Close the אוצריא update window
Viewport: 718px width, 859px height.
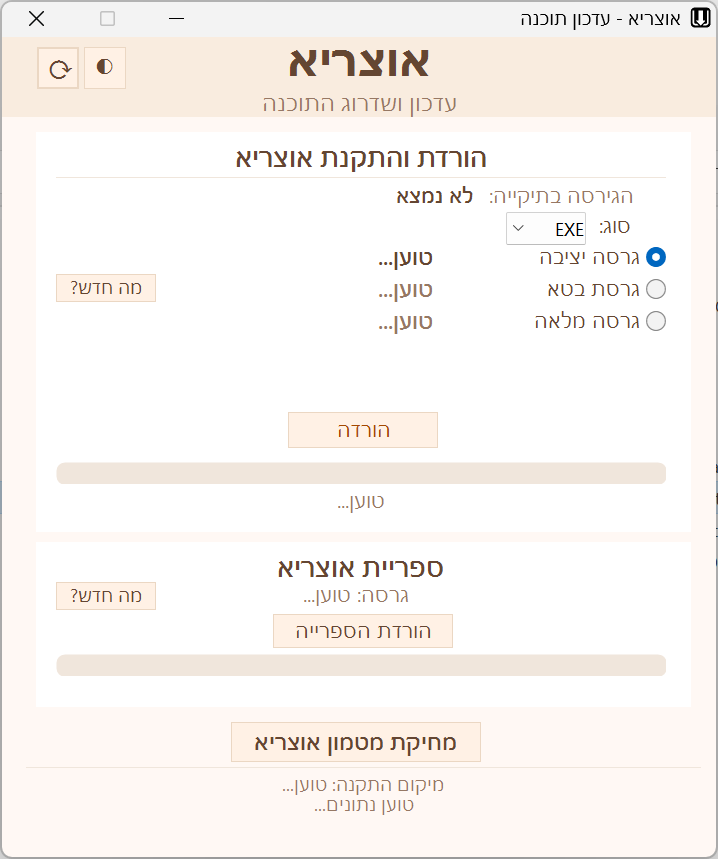click(36, 18)
